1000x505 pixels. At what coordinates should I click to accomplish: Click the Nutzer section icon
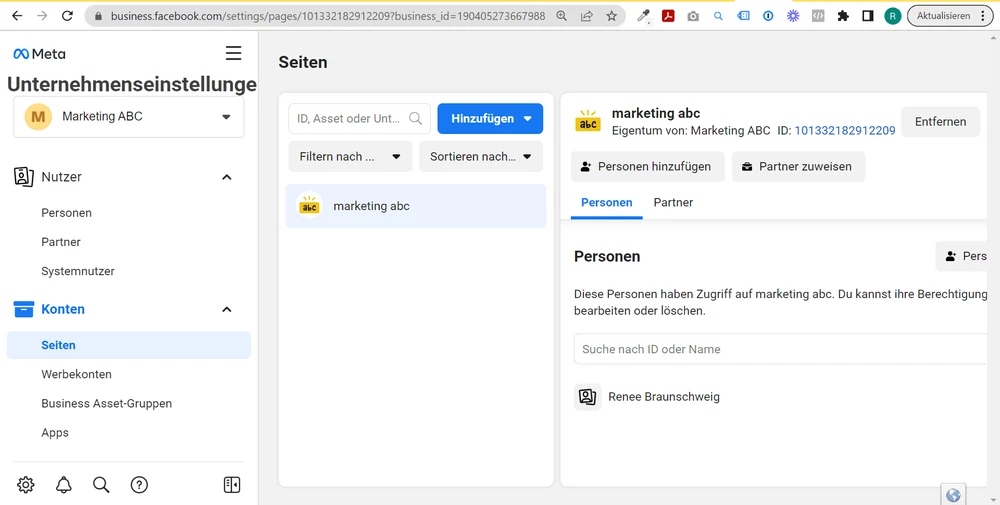(24, 177)
